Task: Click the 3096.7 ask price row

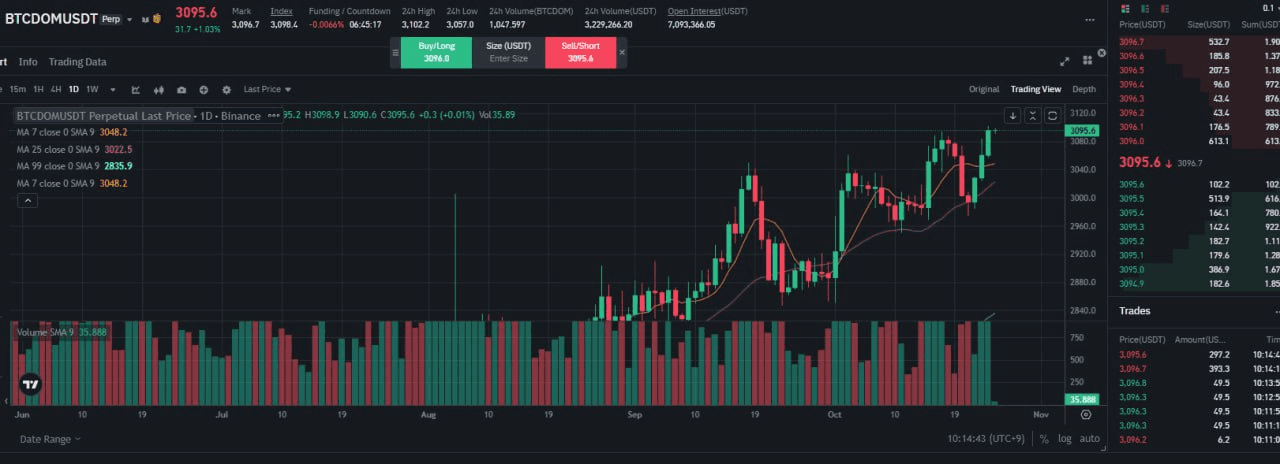Action: 1195,42
